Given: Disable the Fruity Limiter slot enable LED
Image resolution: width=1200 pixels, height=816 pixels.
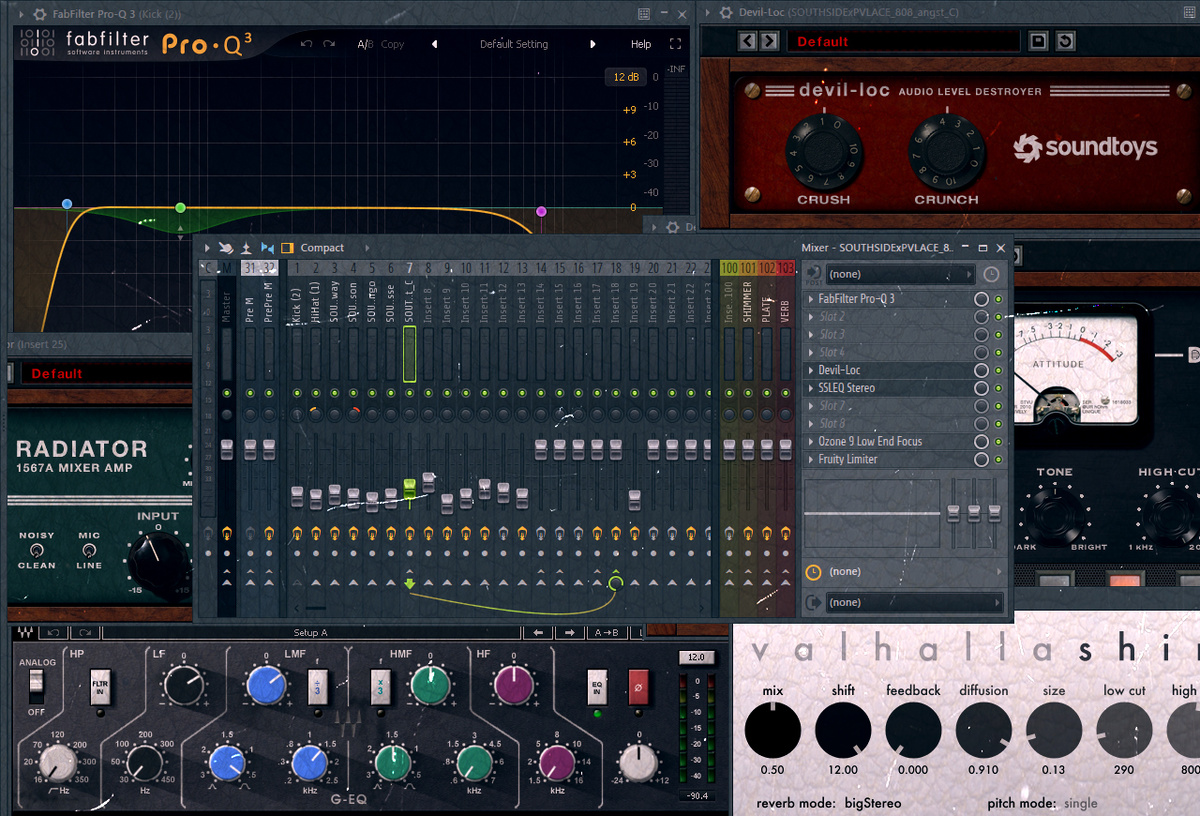Looking at the screenshot, I should (x=998, y=460).
